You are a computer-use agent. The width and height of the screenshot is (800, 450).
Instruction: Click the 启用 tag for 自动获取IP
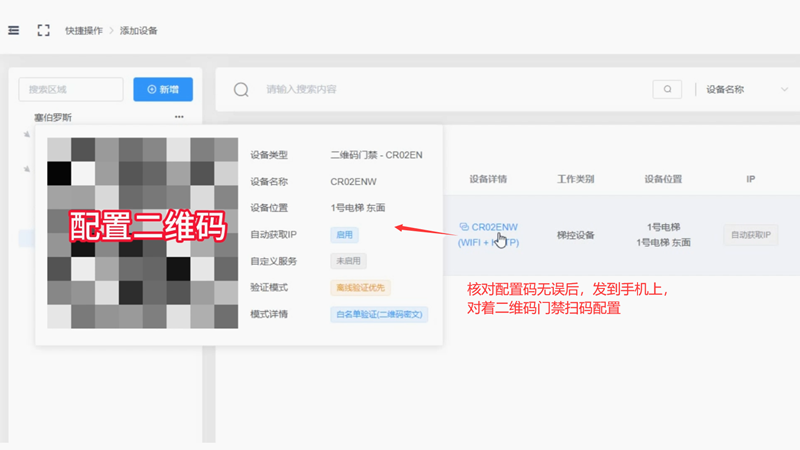344,235
